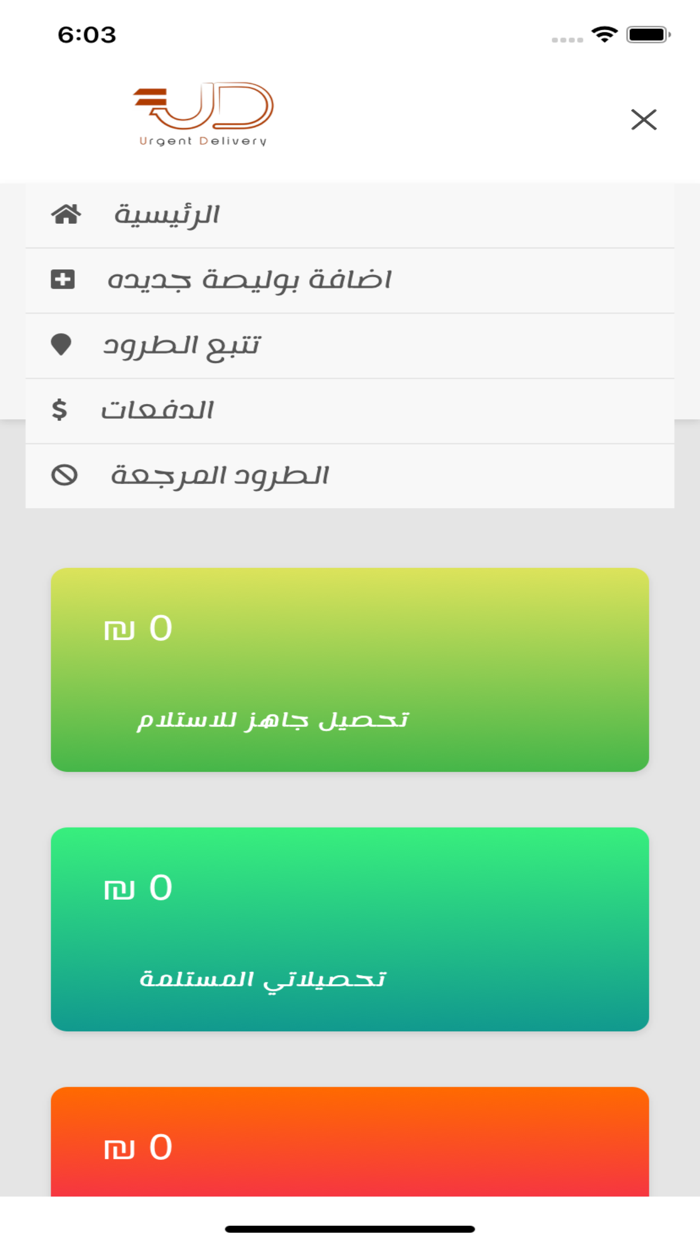Tap the iPhone home indicator bar

click(x=349, y=1225)
